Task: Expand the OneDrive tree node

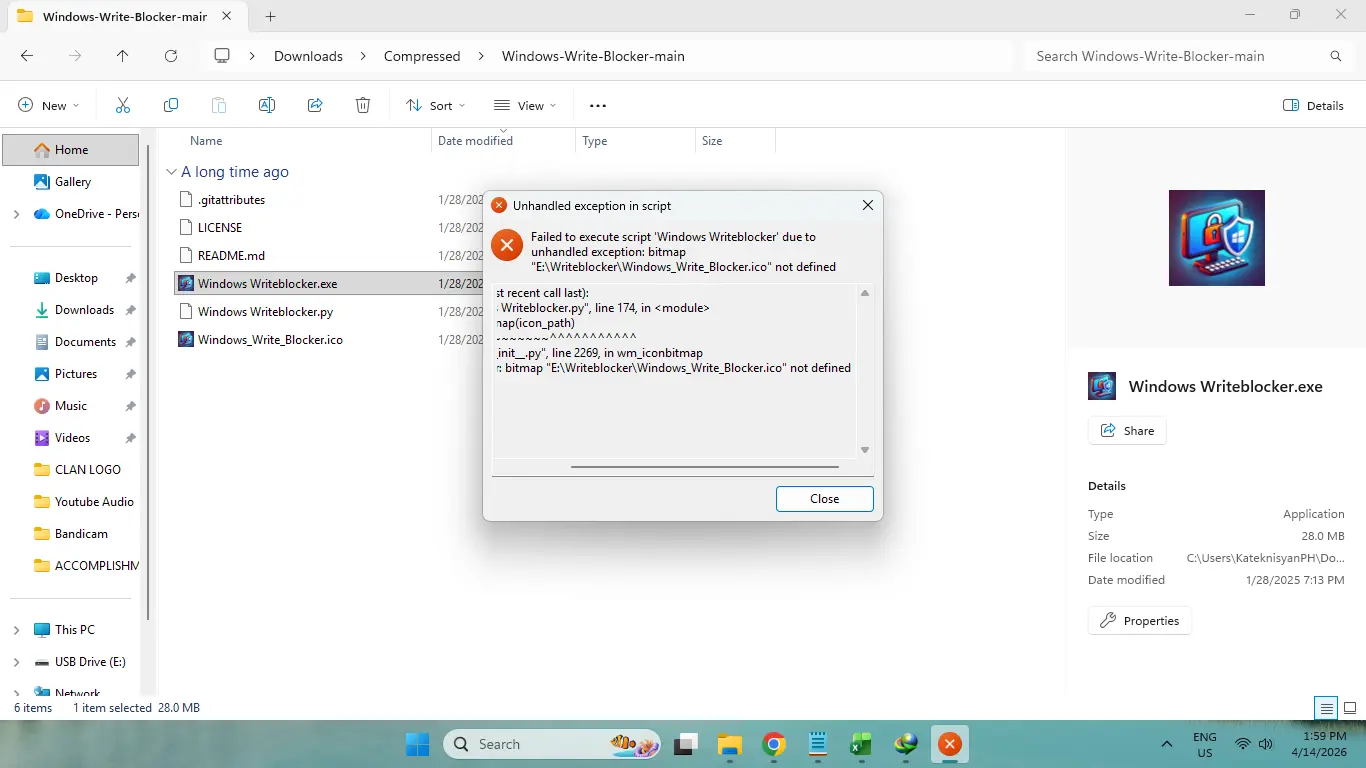Action: 16,214
